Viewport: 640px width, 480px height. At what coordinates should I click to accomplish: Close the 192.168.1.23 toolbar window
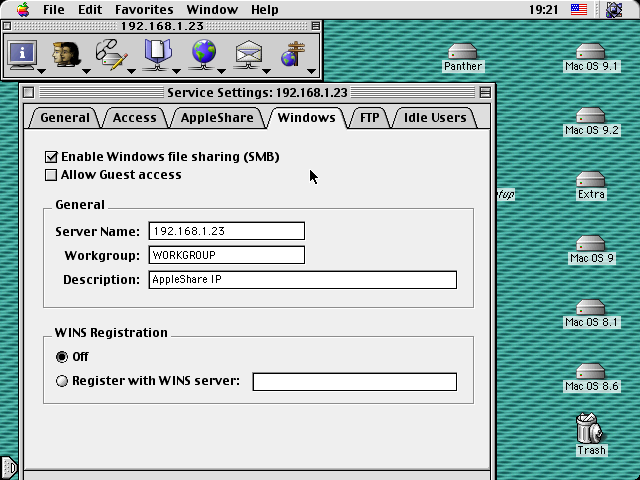point(6,26)
